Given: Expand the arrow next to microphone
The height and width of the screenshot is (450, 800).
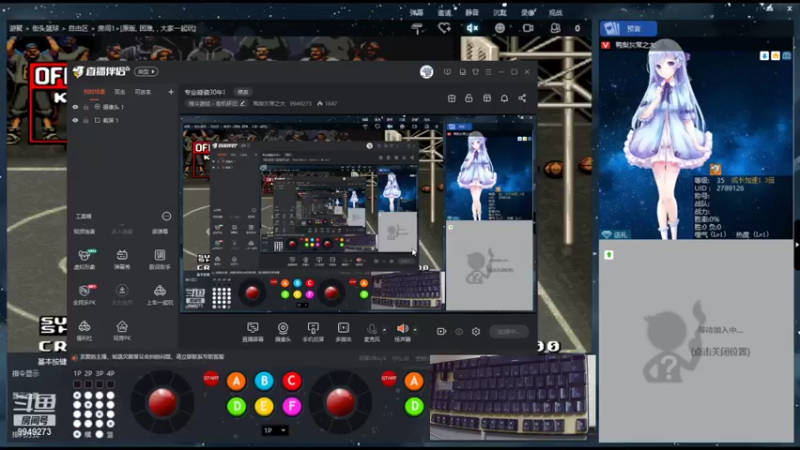Looking at the screenshot, I should coord(384,330).
